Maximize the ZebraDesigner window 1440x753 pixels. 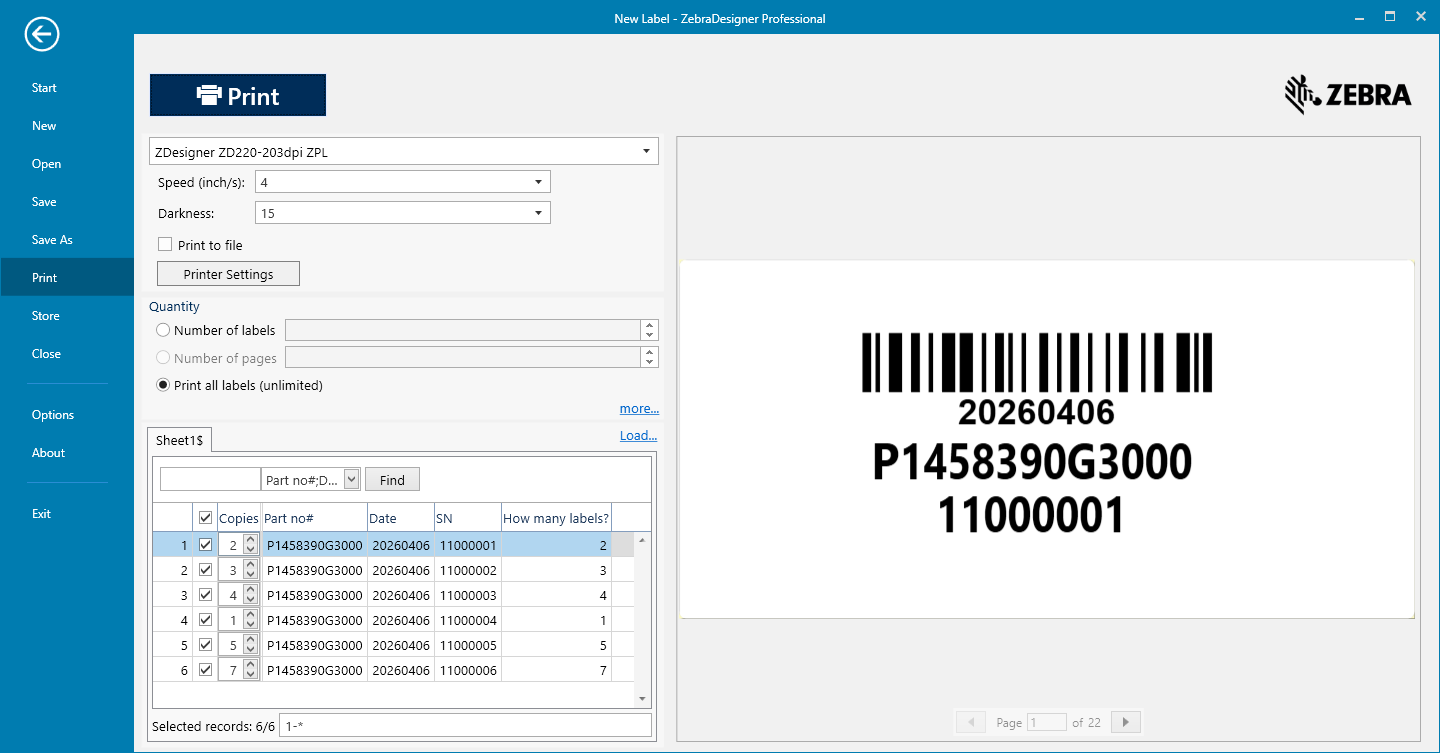click(1389, 17)
